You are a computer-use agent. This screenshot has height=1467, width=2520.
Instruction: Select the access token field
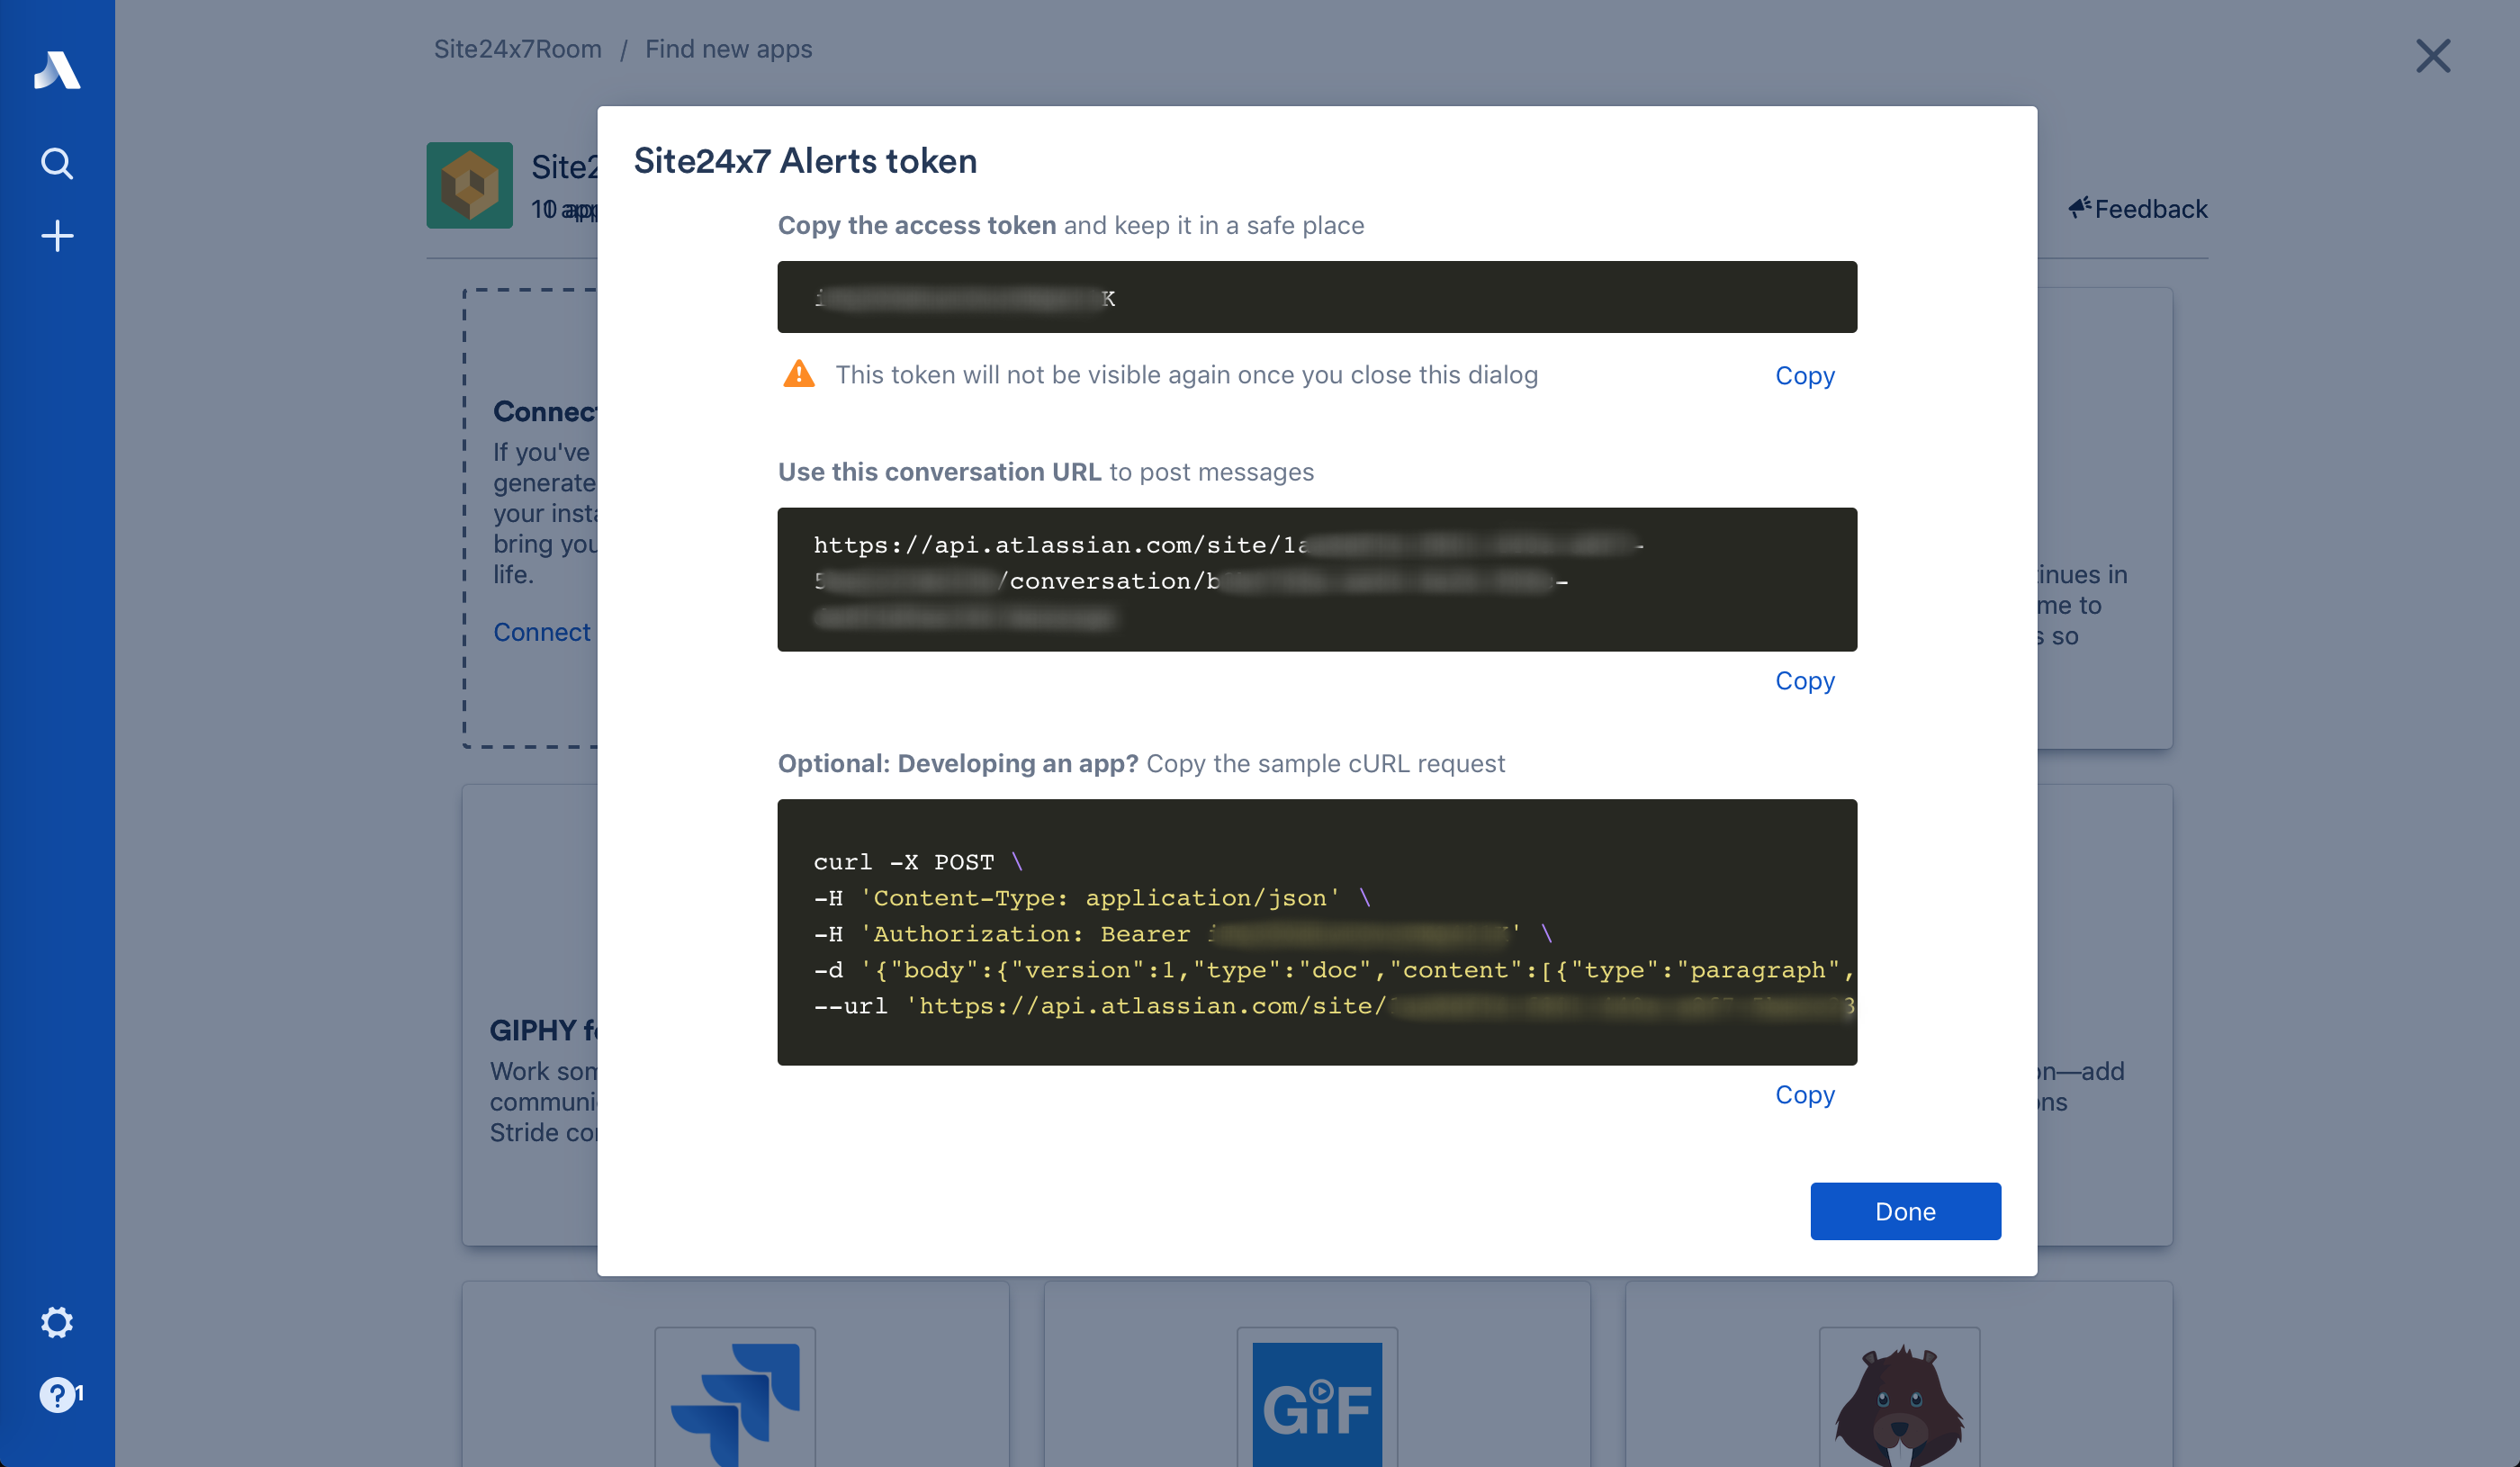(1317, 297)
